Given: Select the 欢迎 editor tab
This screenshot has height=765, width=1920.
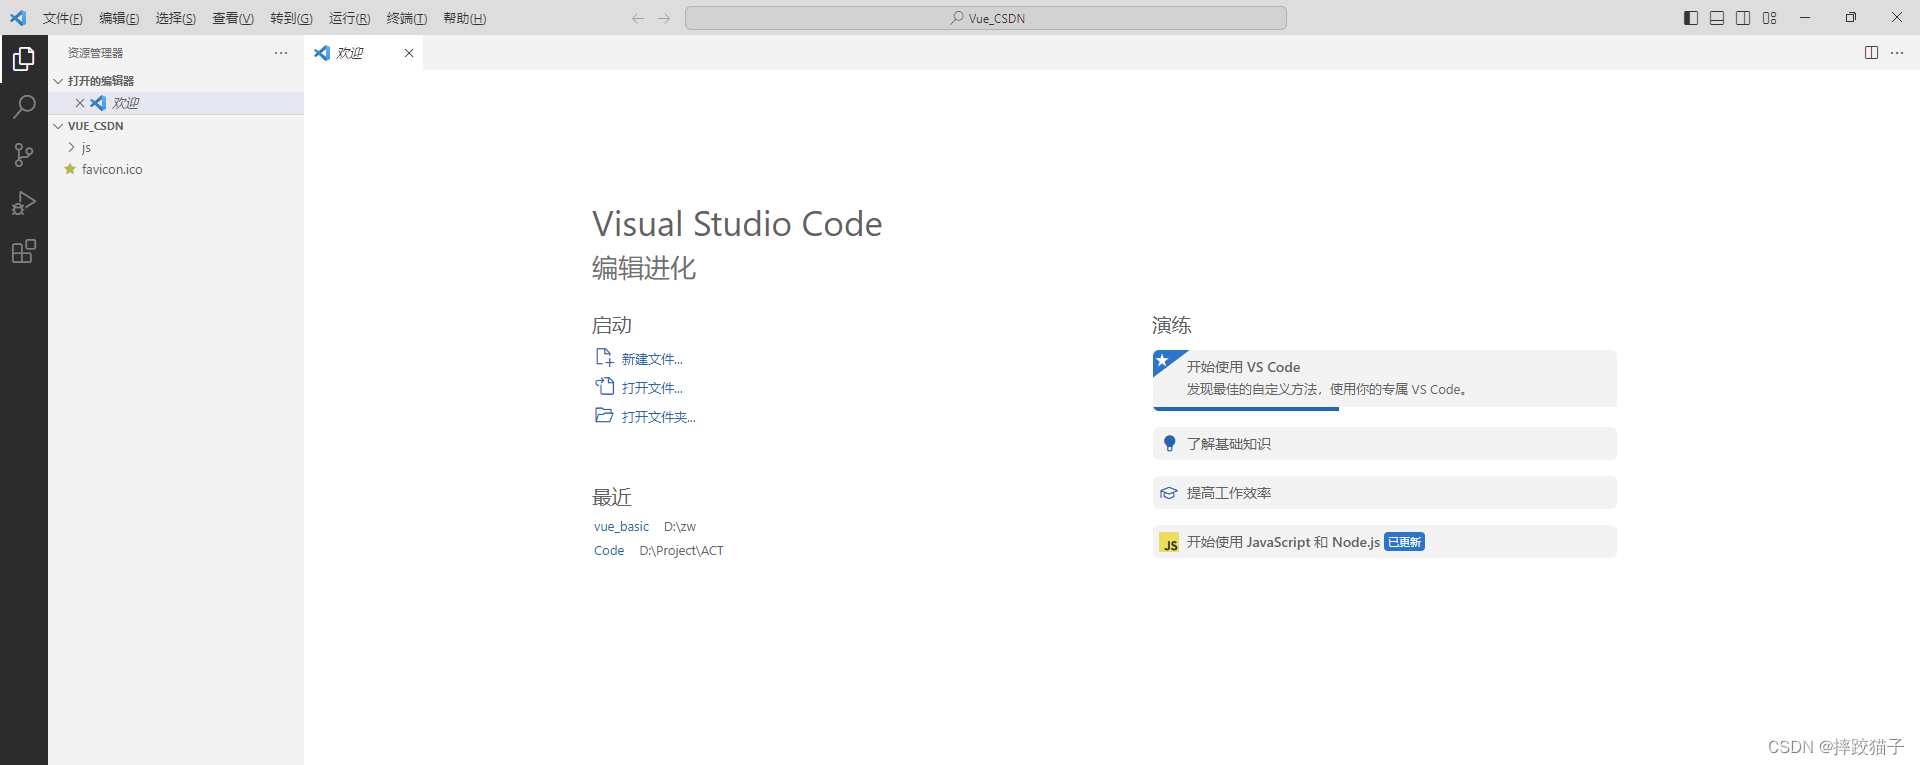Looking at the screenshot, I should (363, 53).
